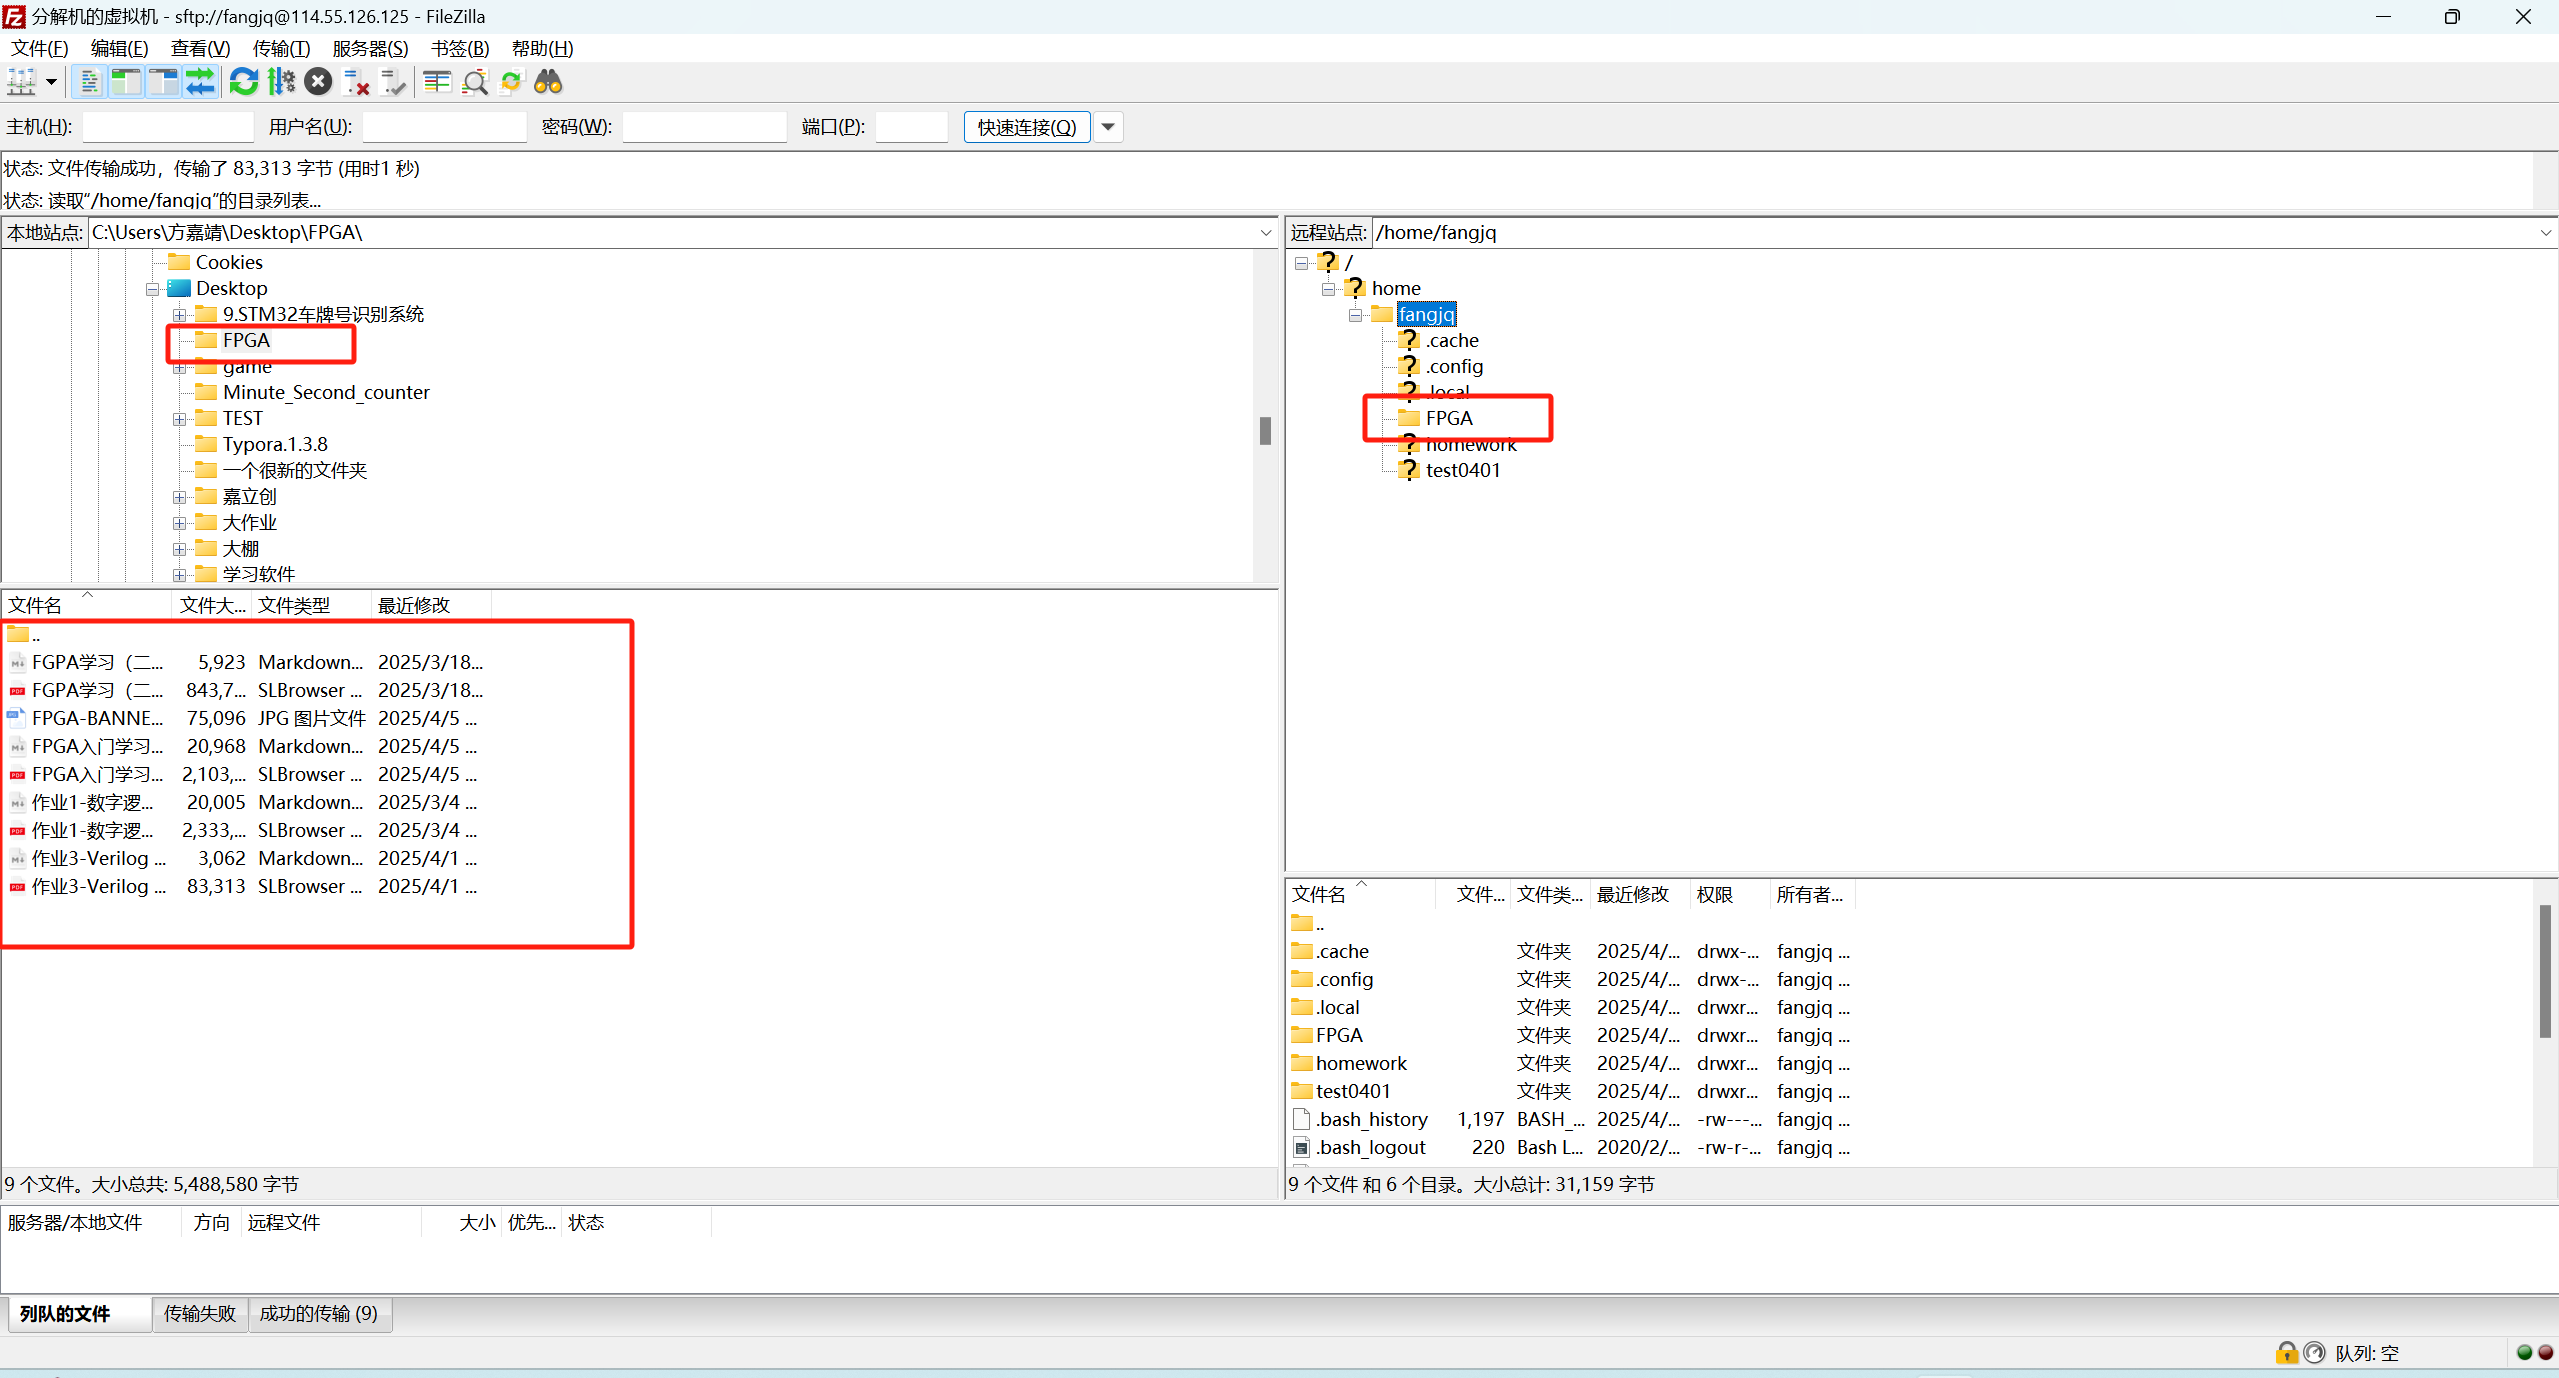This screenshot has width=2559, height=1378.
Task: Toggle the message log display
Action: (89, 82)
